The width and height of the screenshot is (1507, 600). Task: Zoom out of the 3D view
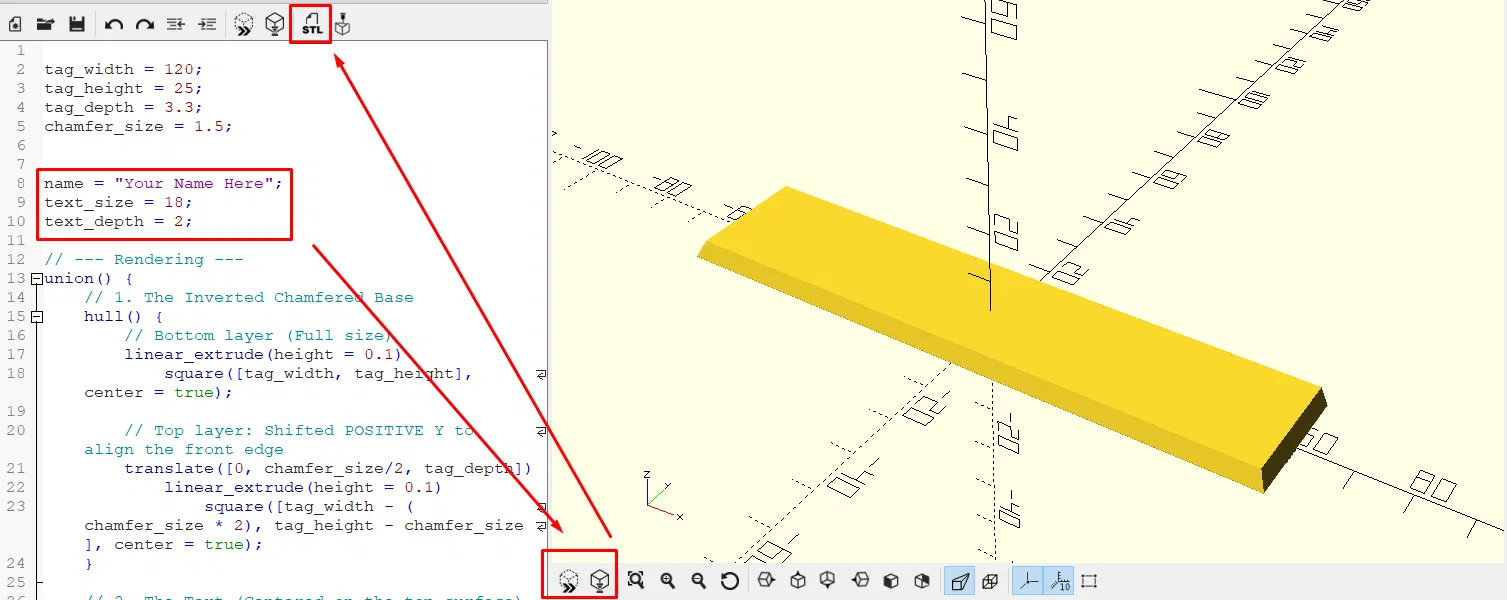(x=698, y=581)
